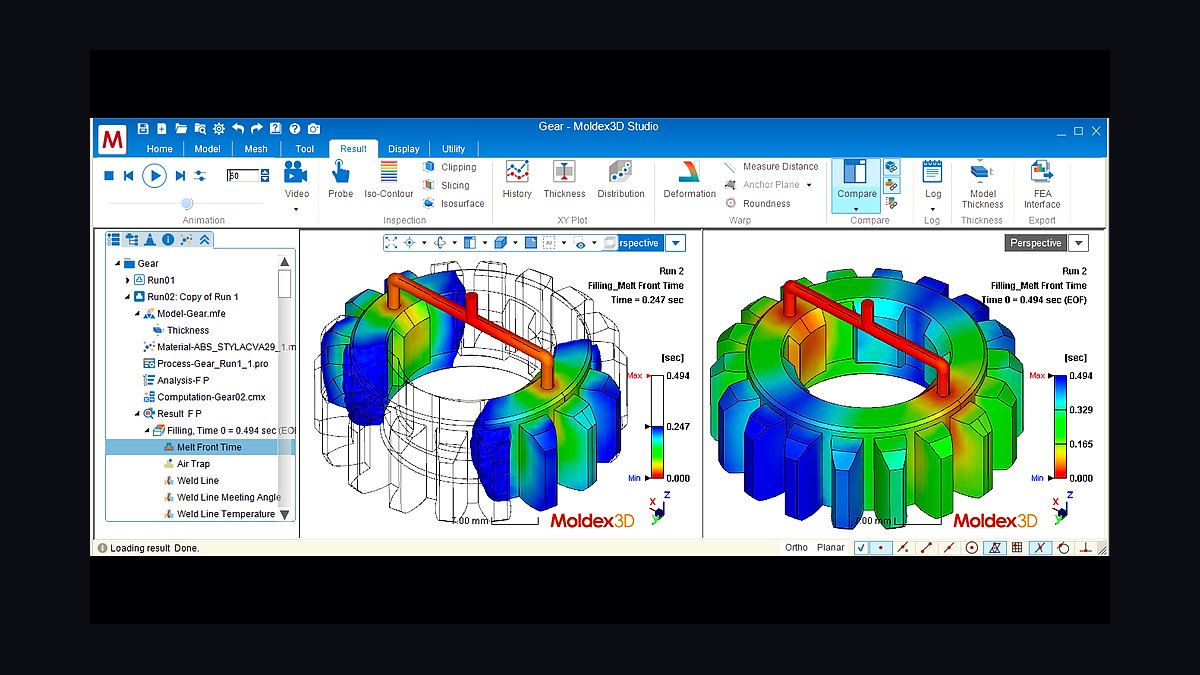Open the Home ribbon tab
Viewport: 1200px width, 675px height.
click(160, 149)
